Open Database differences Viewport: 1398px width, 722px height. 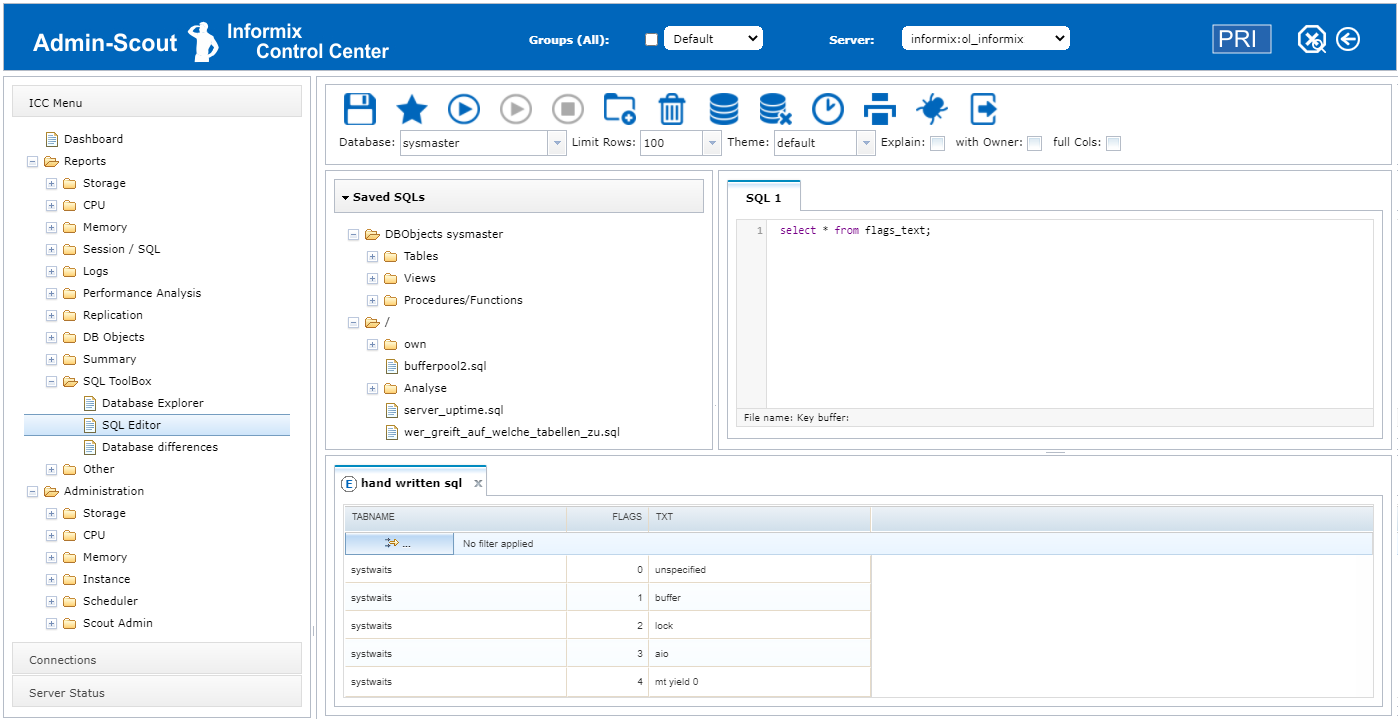tap(160, 447)
